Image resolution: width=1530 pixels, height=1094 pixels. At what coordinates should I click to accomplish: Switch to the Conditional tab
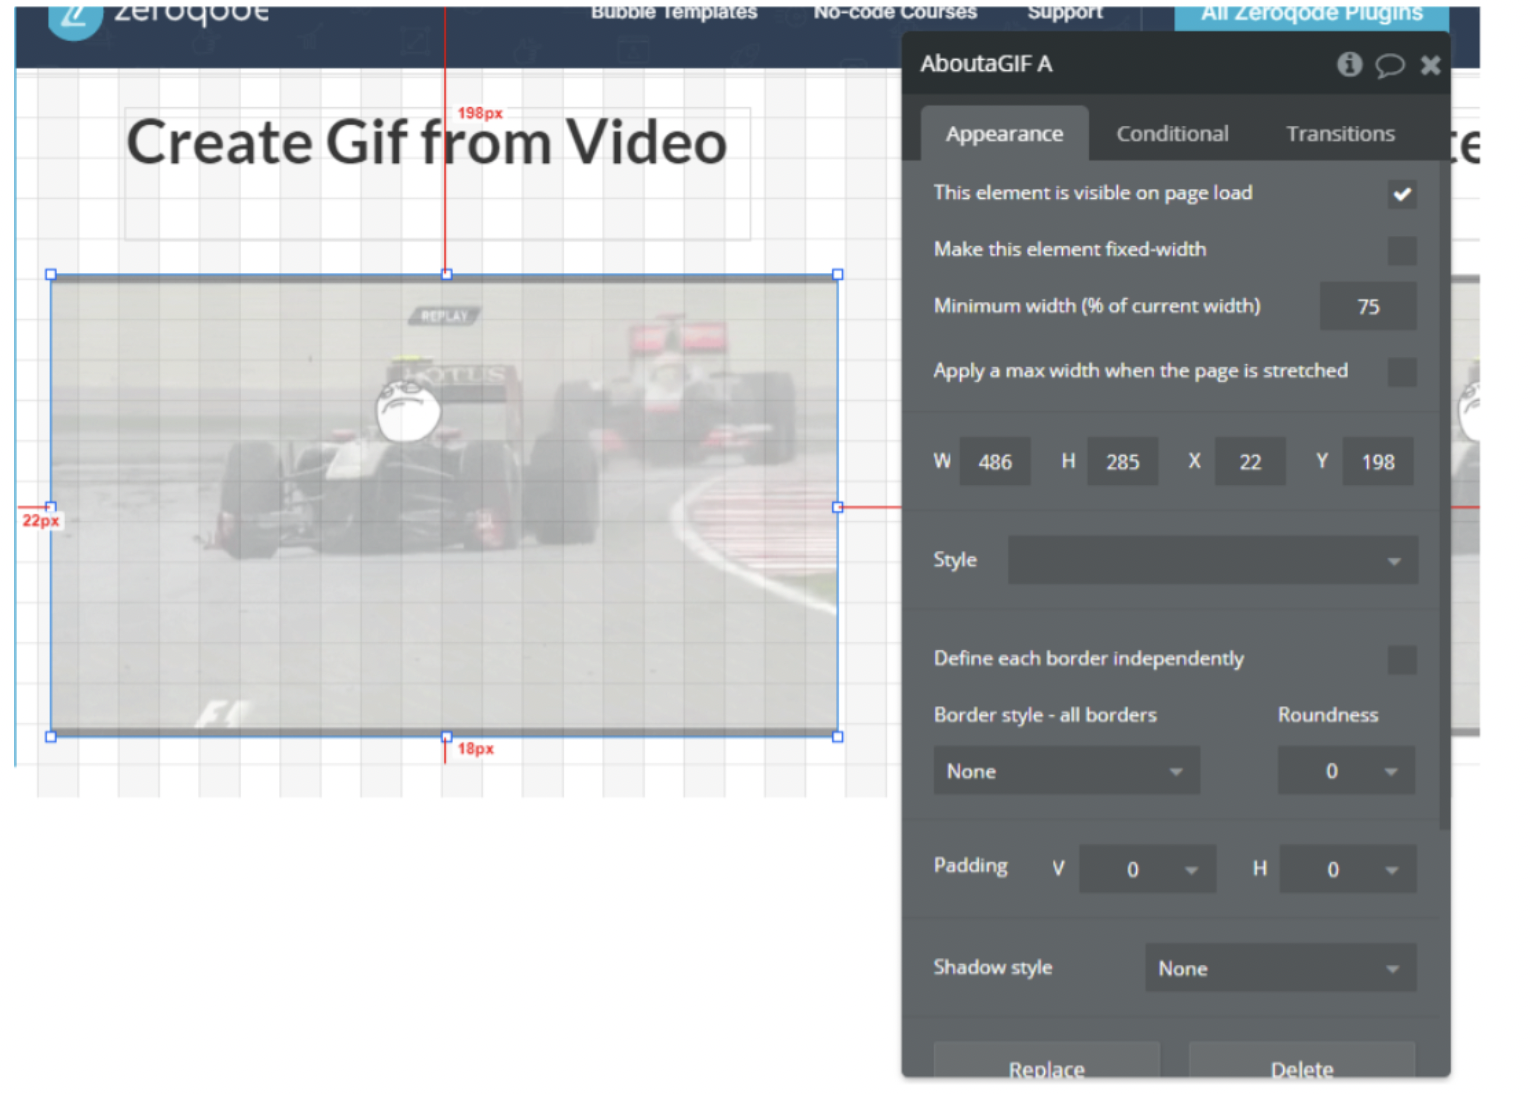coord(1172,134)
